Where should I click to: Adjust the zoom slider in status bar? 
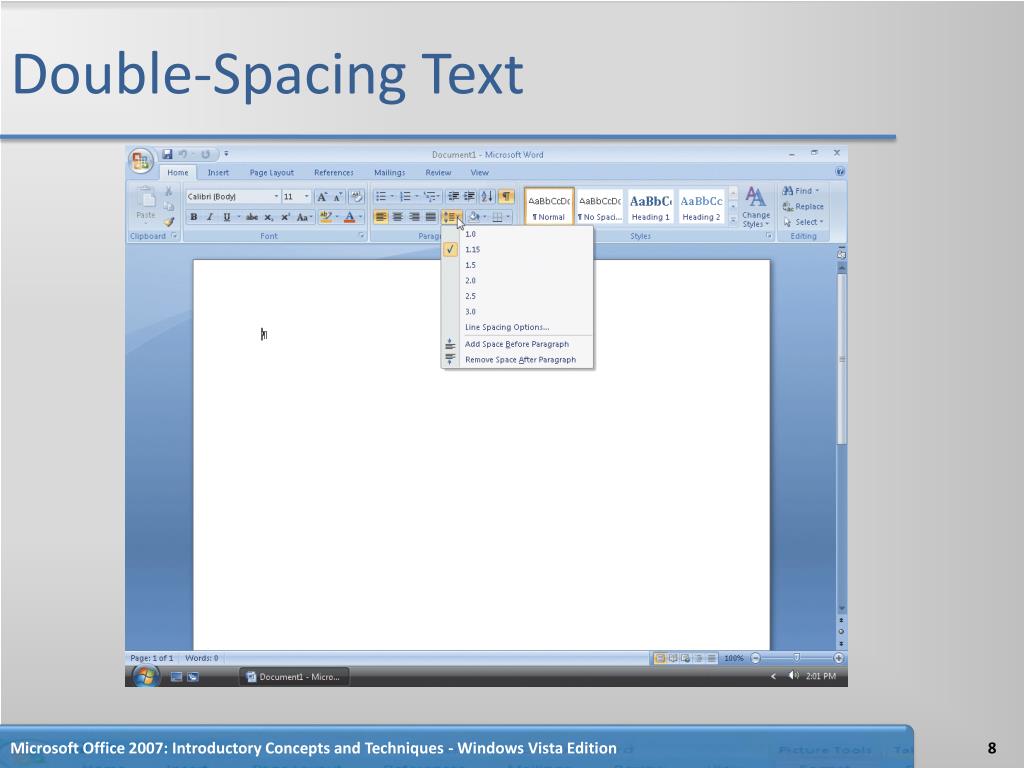(x=797, y=658)
